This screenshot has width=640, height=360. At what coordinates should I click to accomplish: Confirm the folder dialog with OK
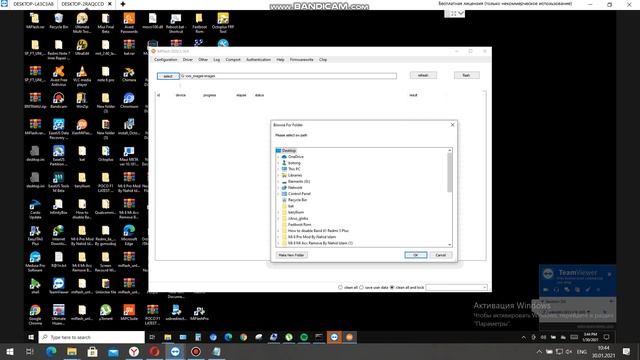[x=416, y=255]
